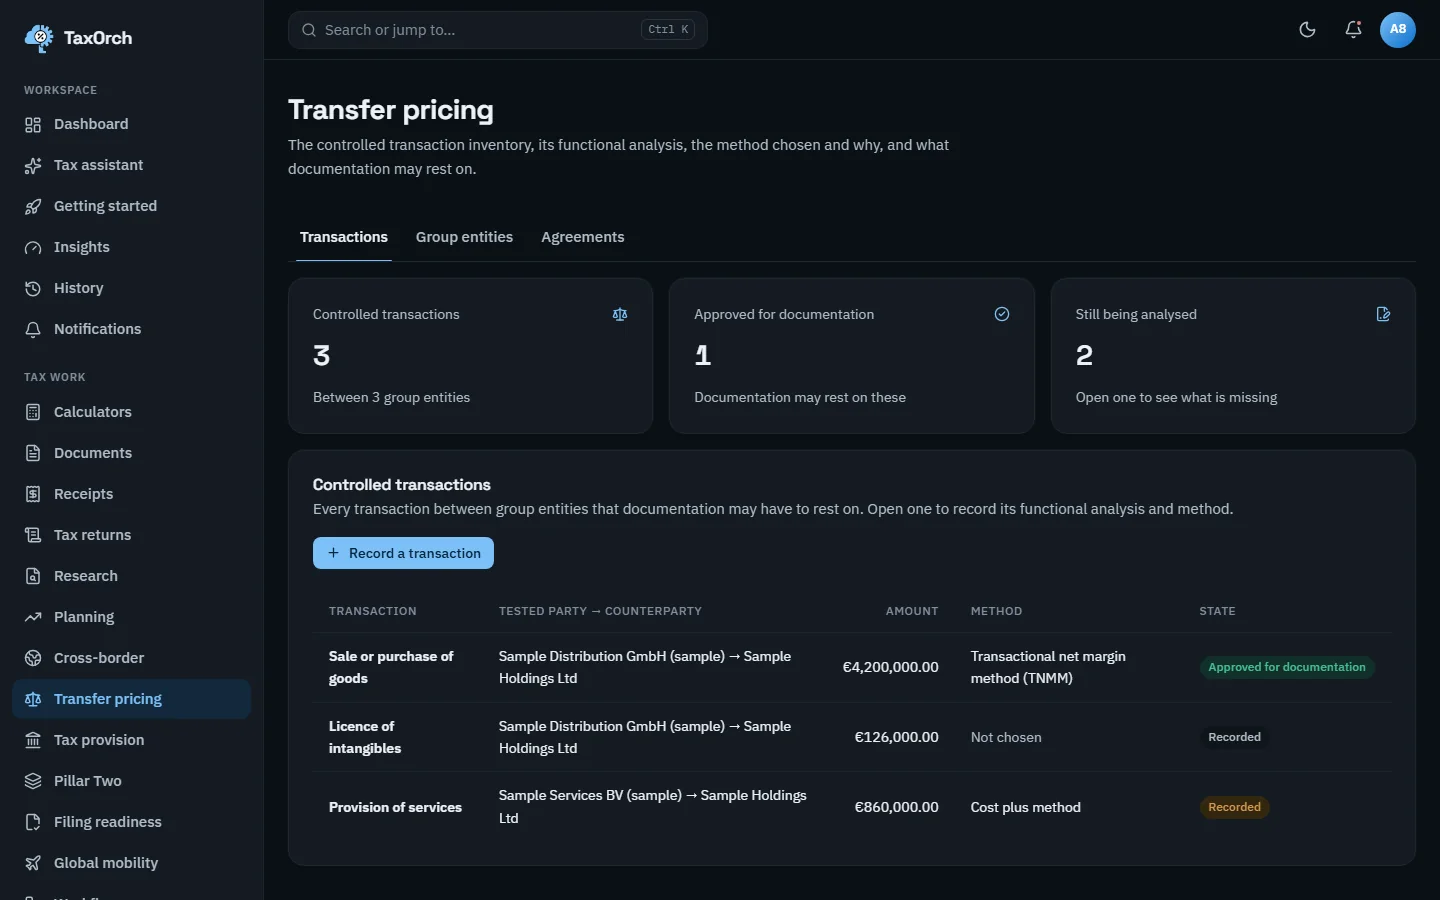Image resolution: width=1440 pixels, height=900 pixels.
Task: Open History in the sidebar
Action: click(x=131, y=288)
